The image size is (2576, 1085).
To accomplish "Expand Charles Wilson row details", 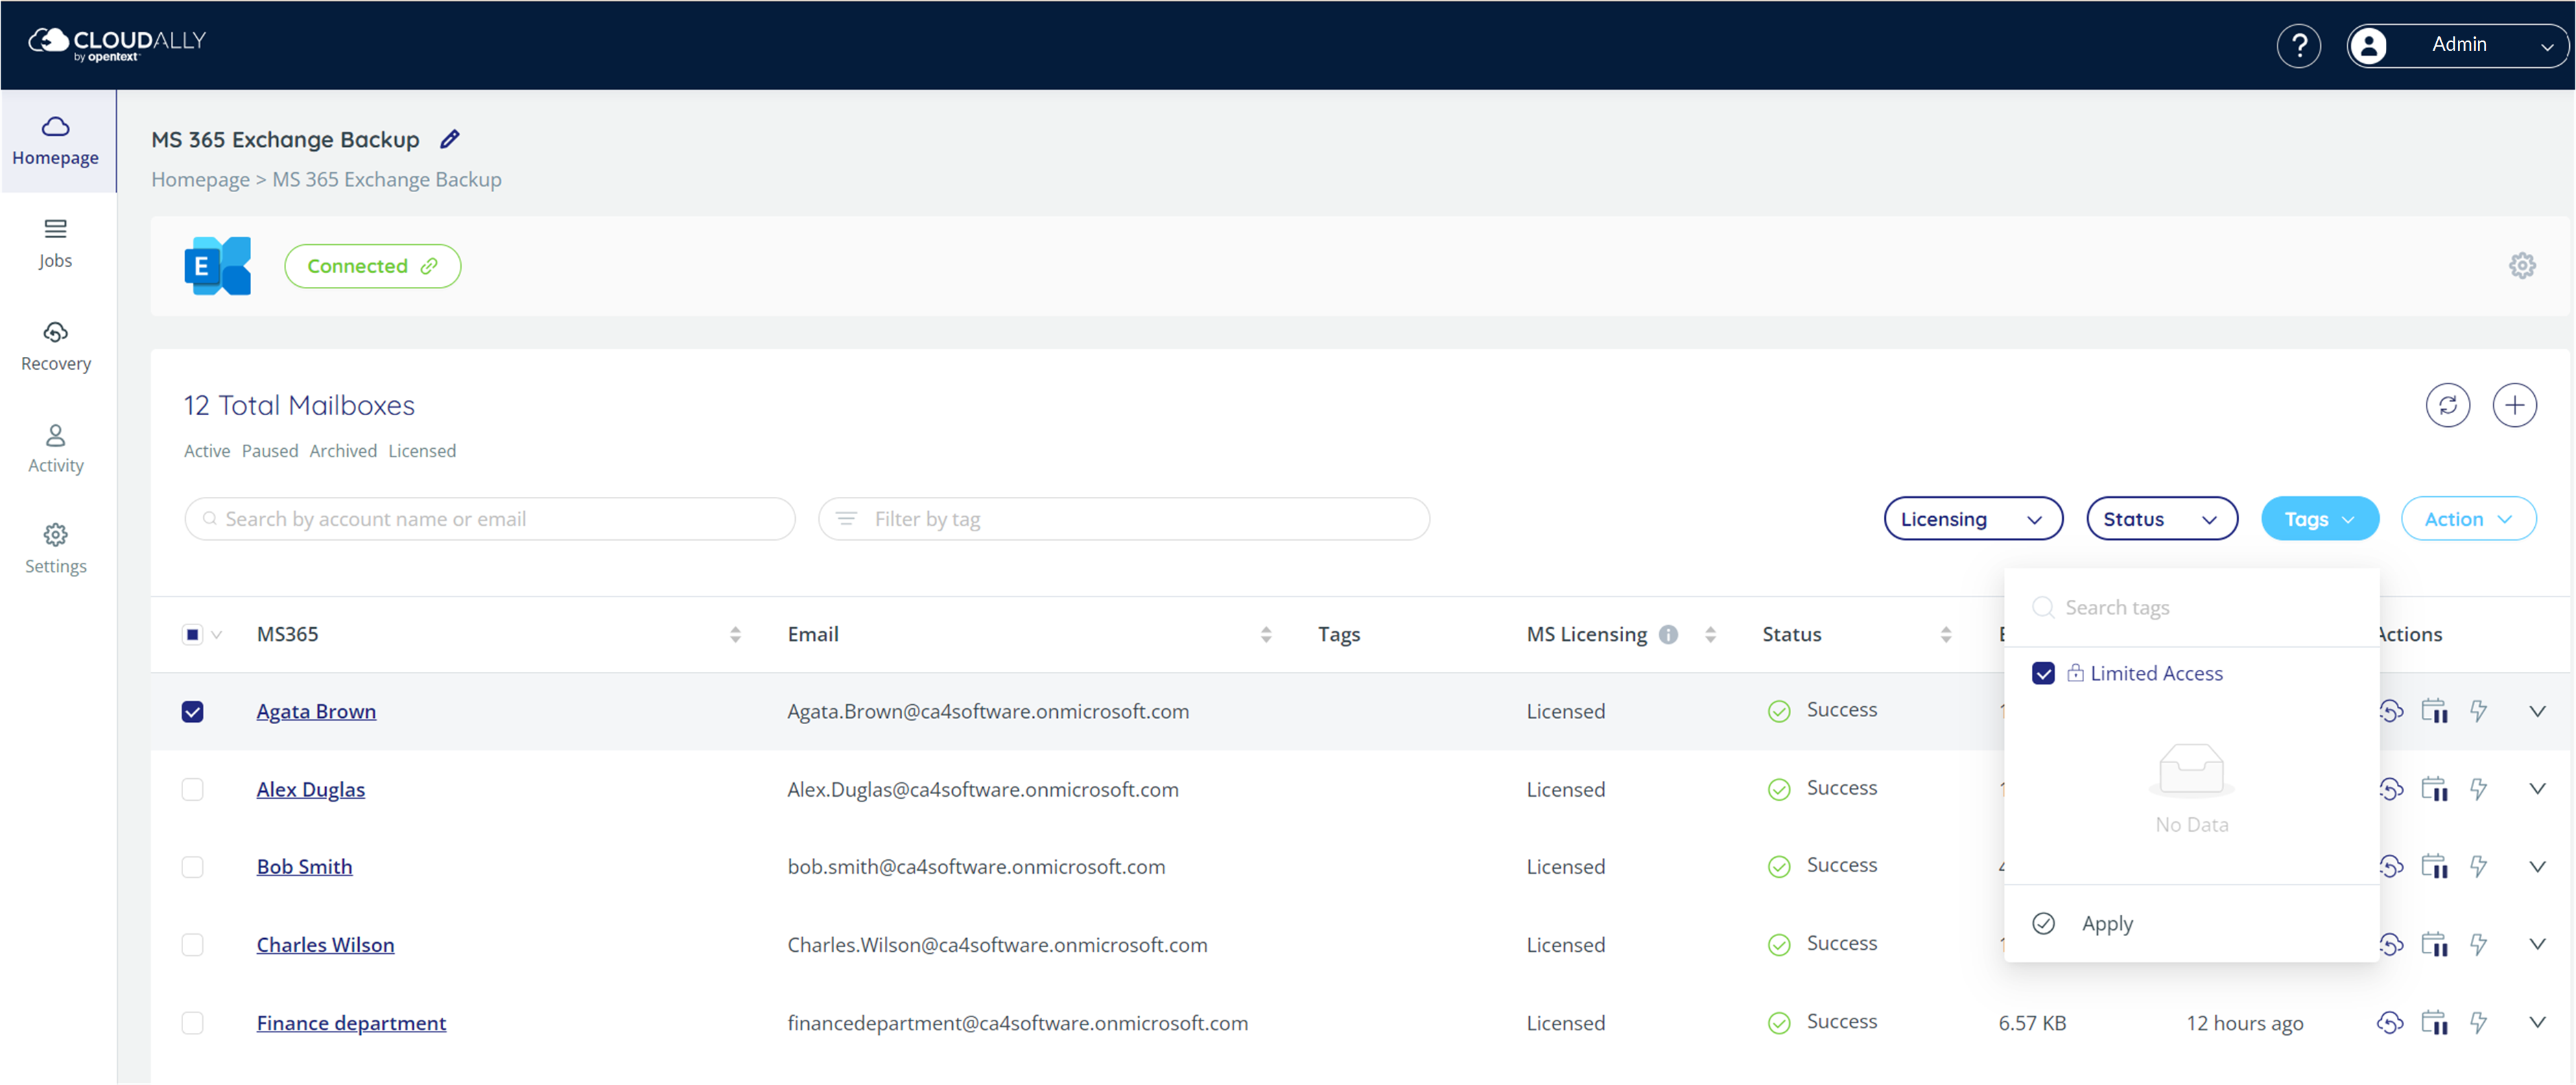I will [x=2537, y=944].
